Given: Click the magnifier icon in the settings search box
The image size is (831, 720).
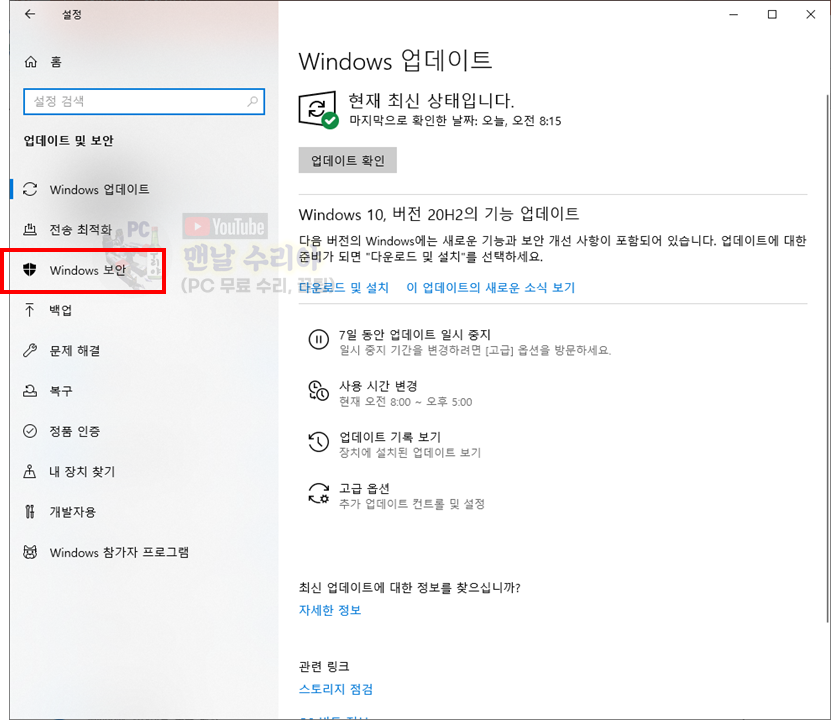Looking at the screenshot, I should [x=253, y=101].
